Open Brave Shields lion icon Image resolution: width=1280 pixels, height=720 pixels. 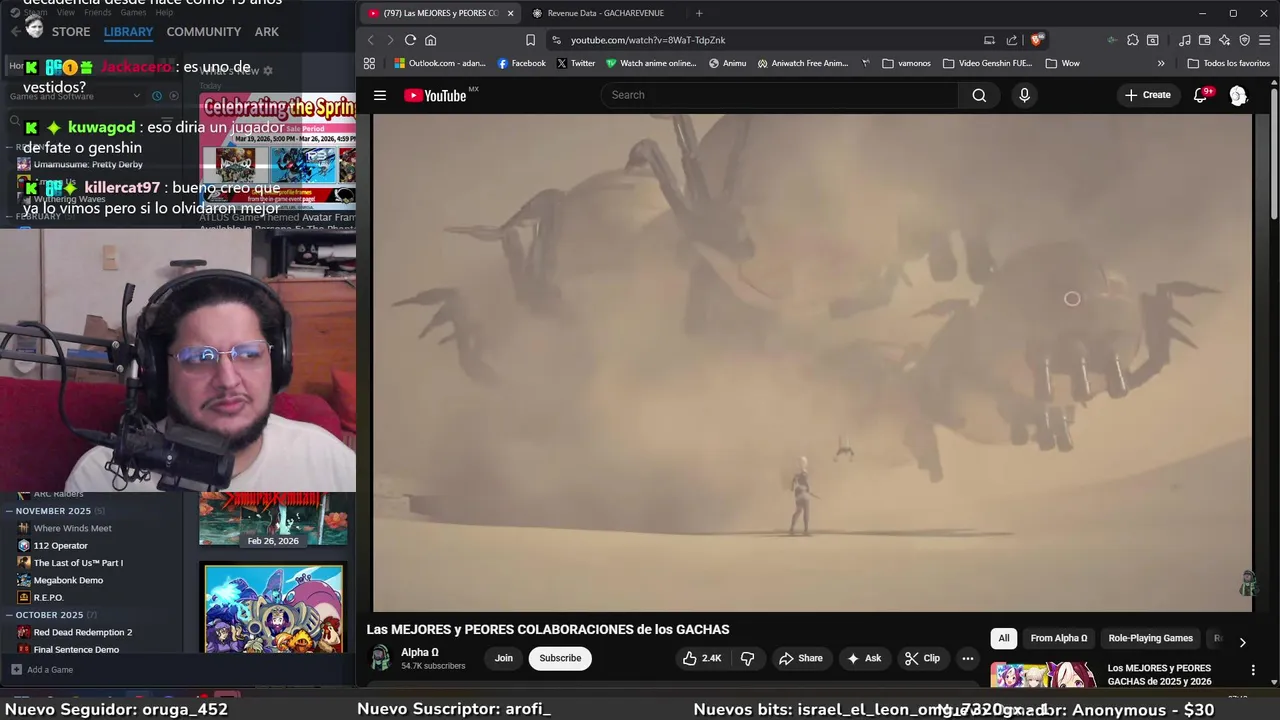1037,40
